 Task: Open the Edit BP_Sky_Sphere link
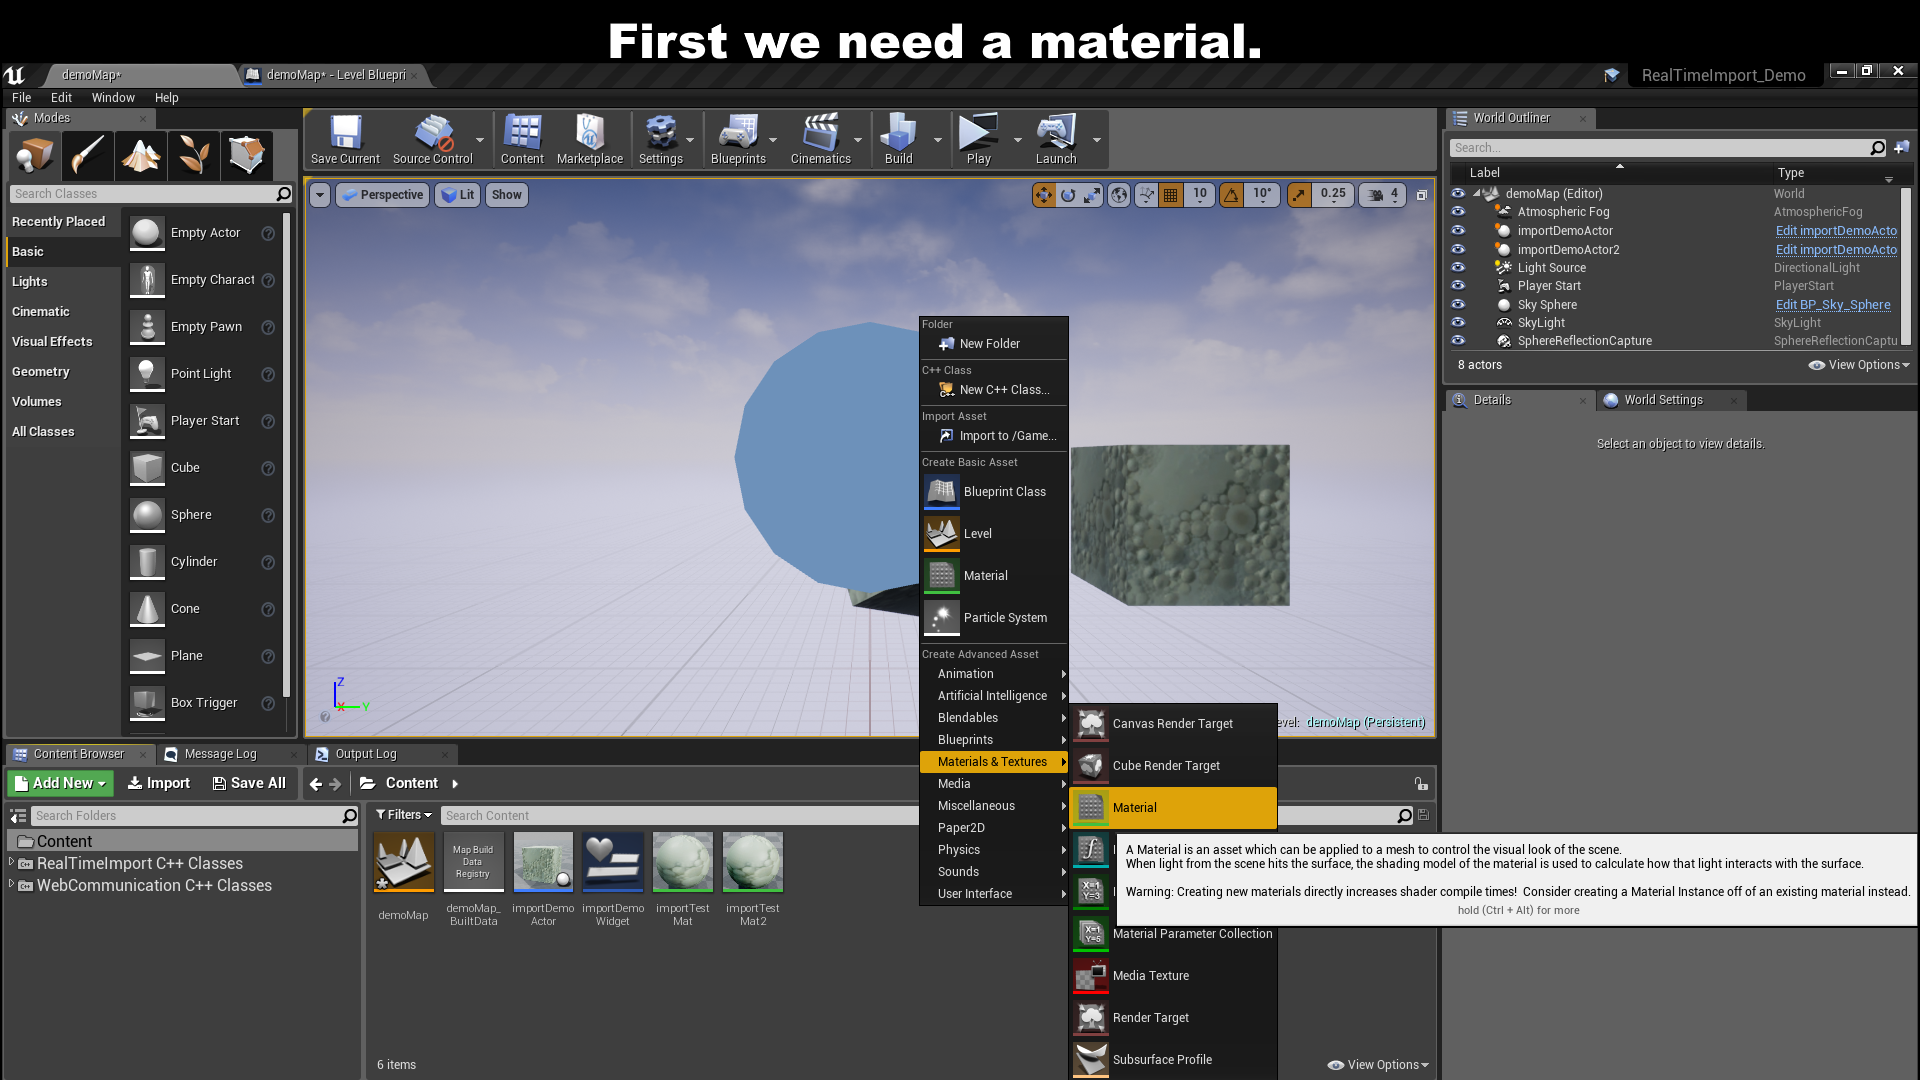[x=1832, y=305]
